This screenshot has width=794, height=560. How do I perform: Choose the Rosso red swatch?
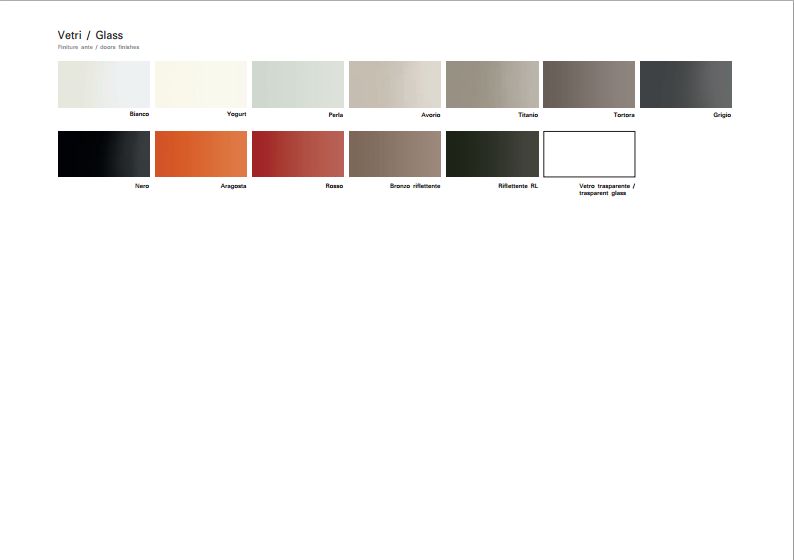click(298, 154)
